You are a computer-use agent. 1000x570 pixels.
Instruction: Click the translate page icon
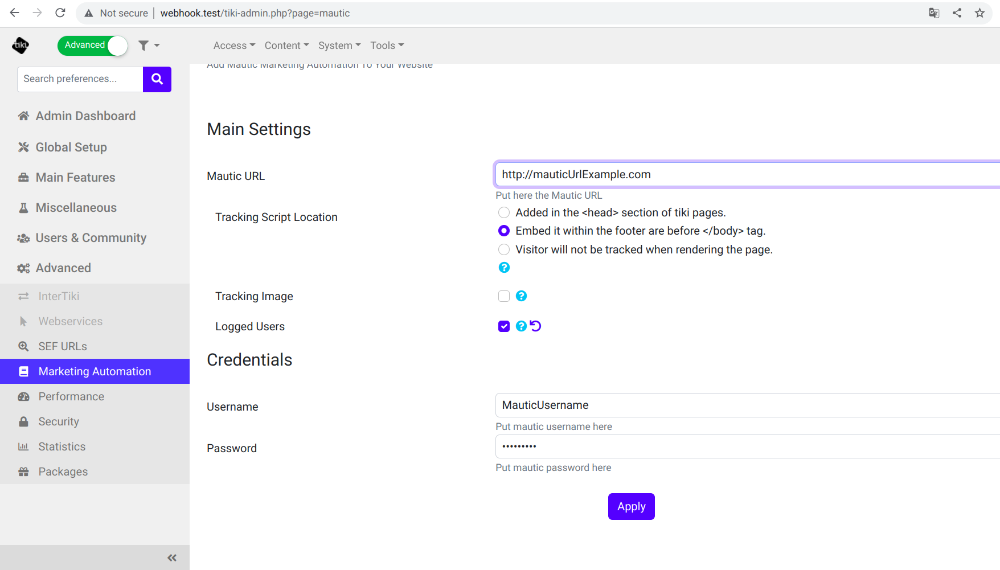934,13
